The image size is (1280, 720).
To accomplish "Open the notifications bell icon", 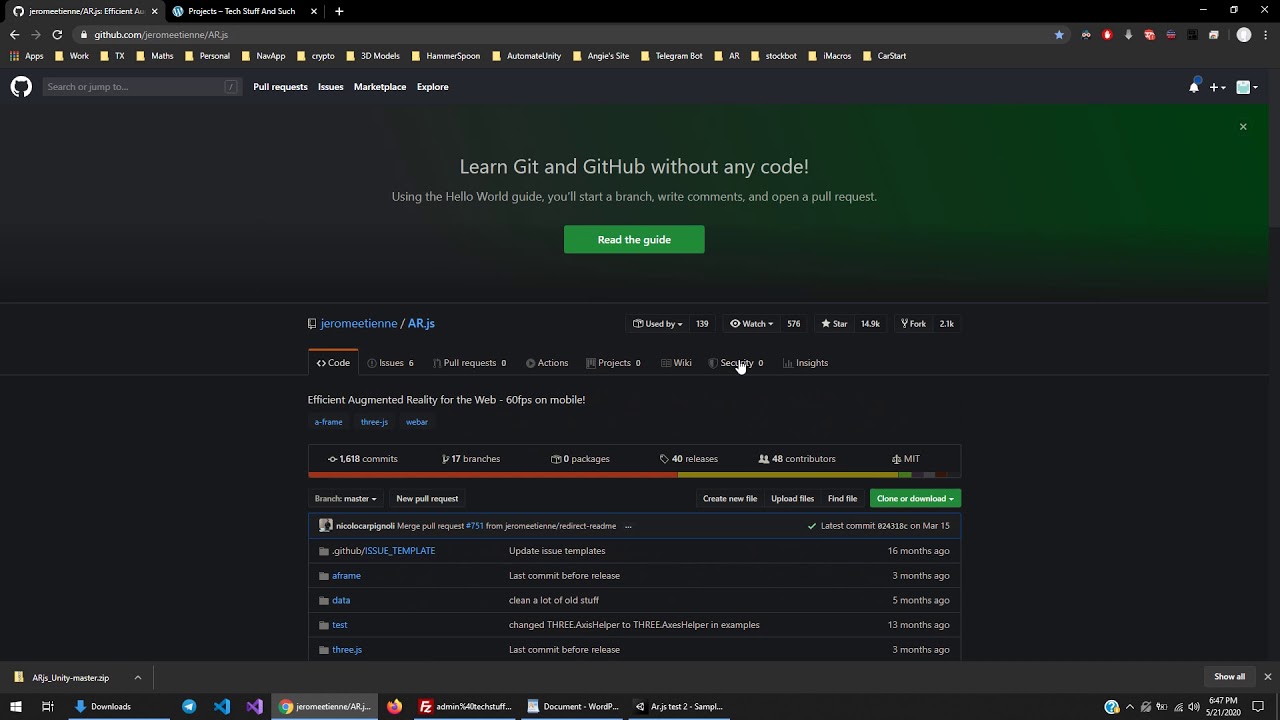I will point(1193,87).
